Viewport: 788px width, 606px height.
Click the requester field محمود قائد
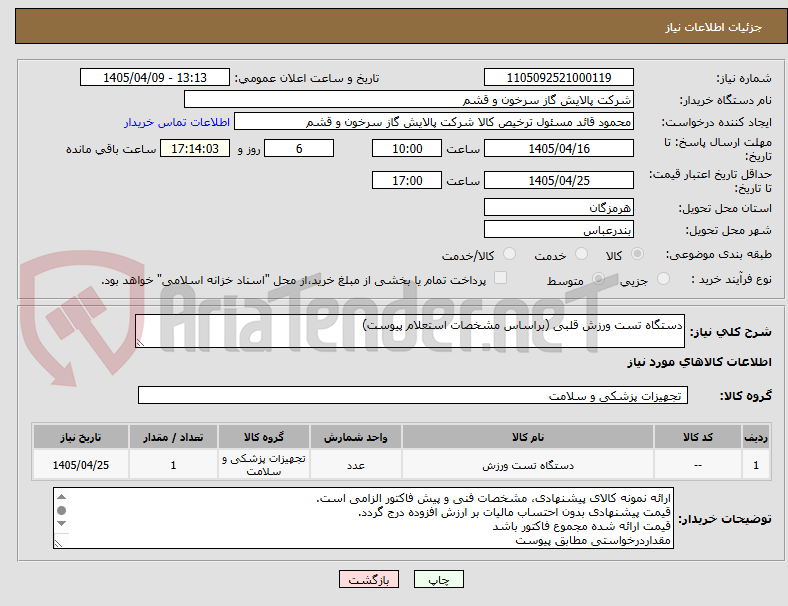(434, 122)
